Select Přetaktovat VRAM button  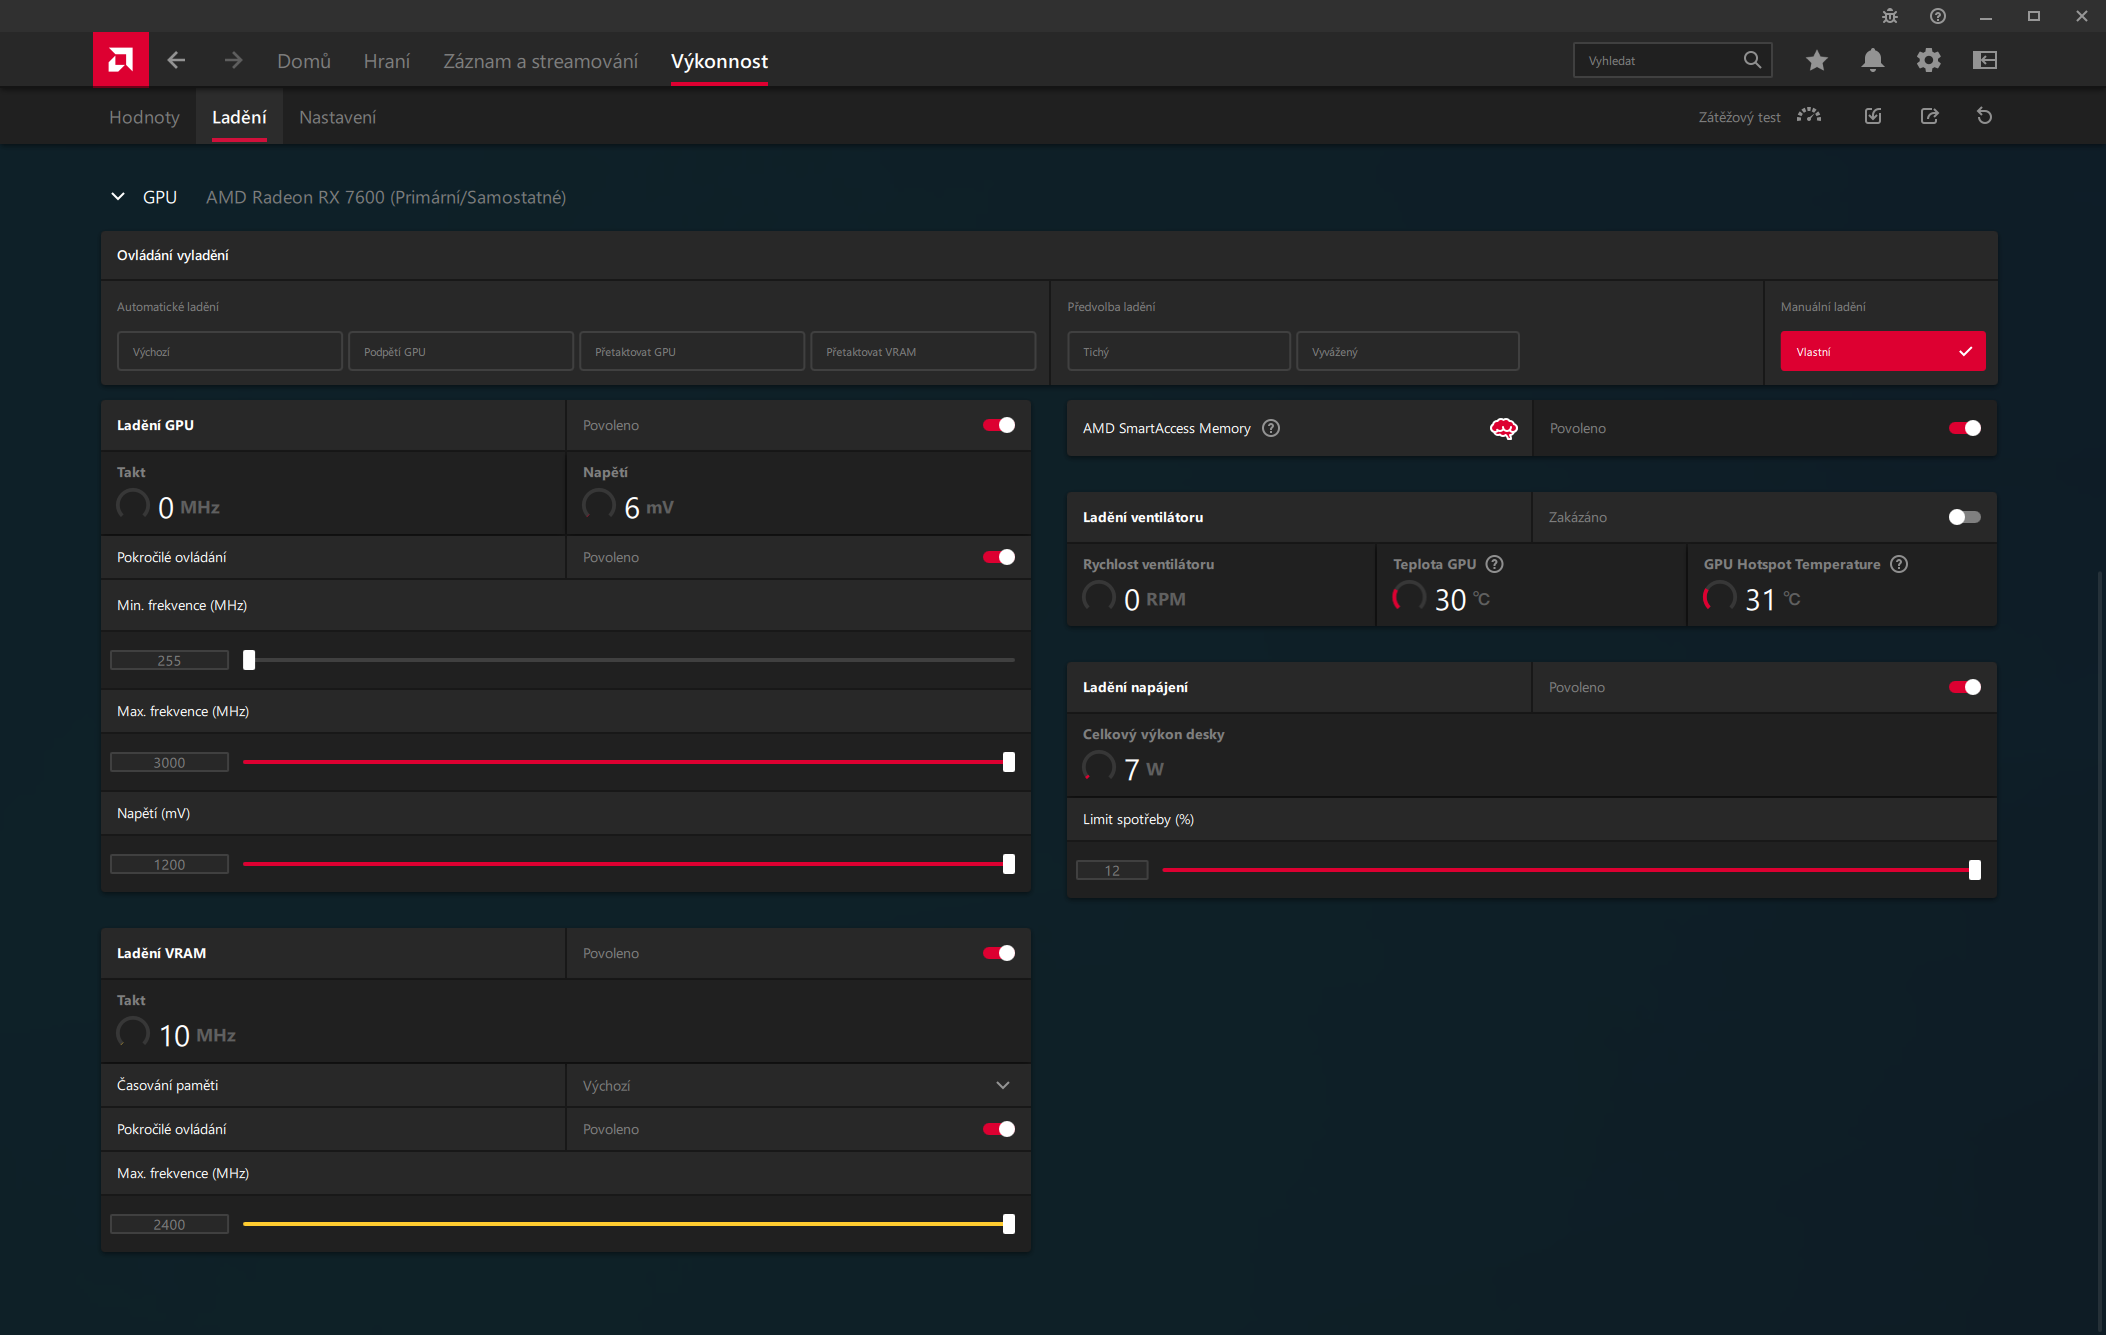(923, 351)
